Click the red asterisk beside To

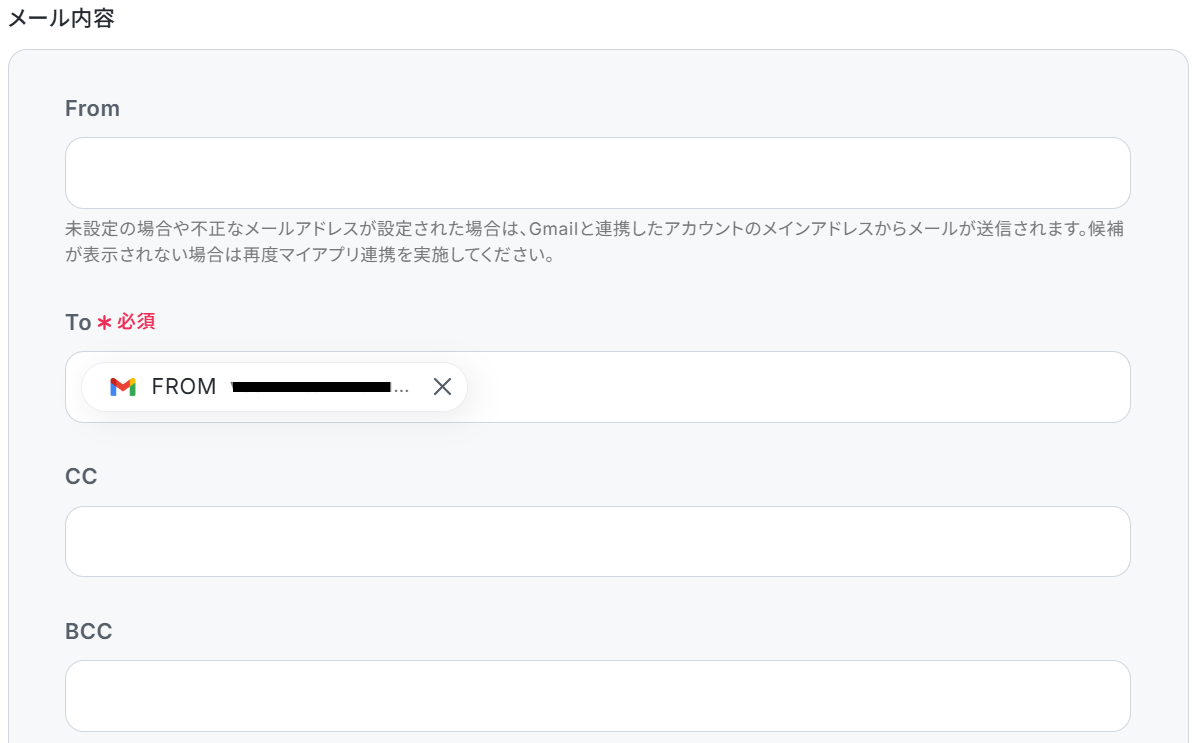(x=105, y=323)
